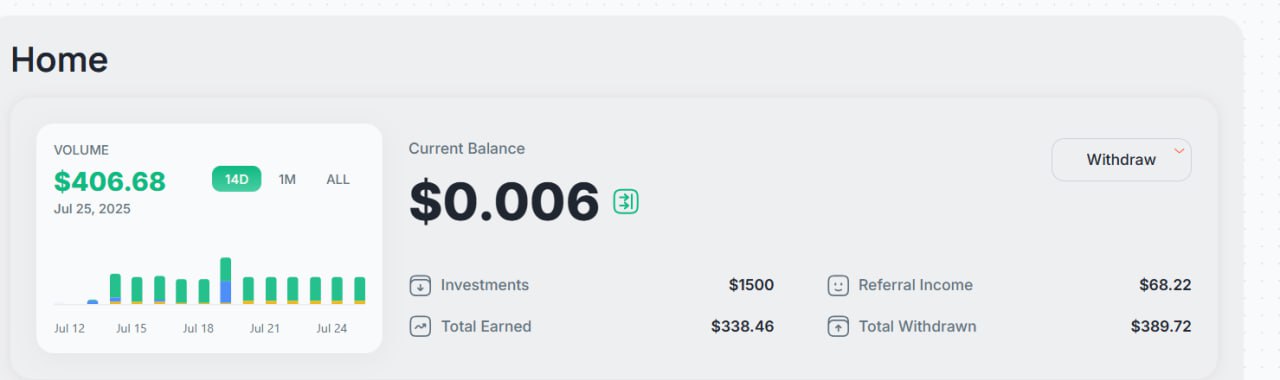Click the green transfer icon beside balance
This screenshot has height=380, width=1280.
[x=626, y=201]
